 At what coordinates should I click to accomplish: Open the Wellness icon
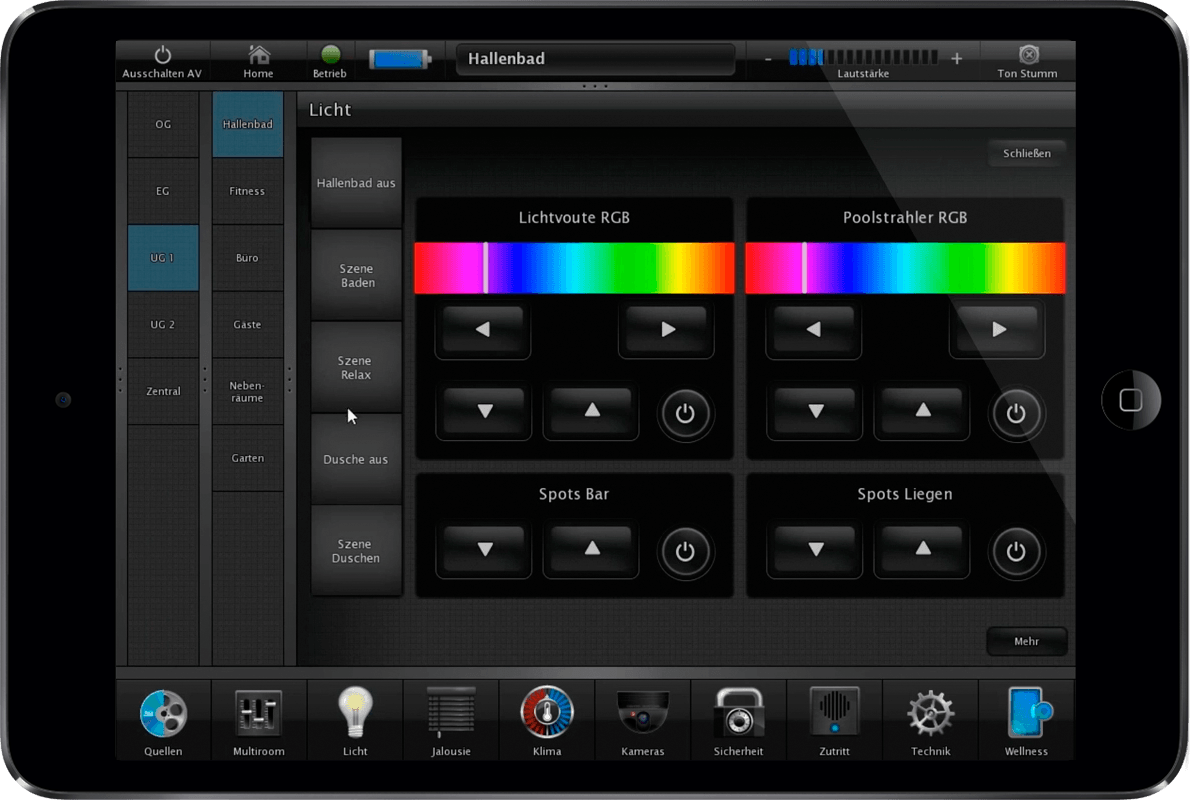pyautogui.click(x=1026, y=714)
